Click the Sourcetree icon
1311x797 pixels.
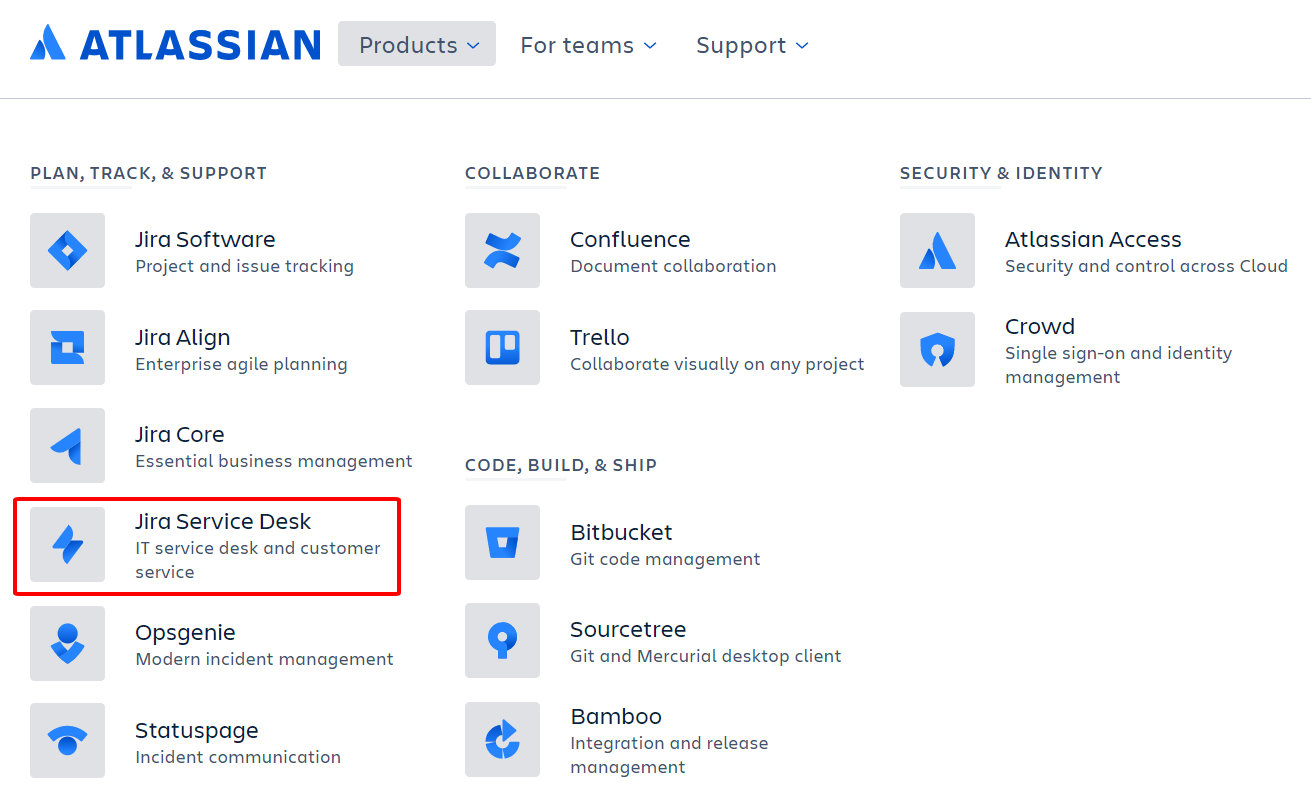tap(502, 641)
